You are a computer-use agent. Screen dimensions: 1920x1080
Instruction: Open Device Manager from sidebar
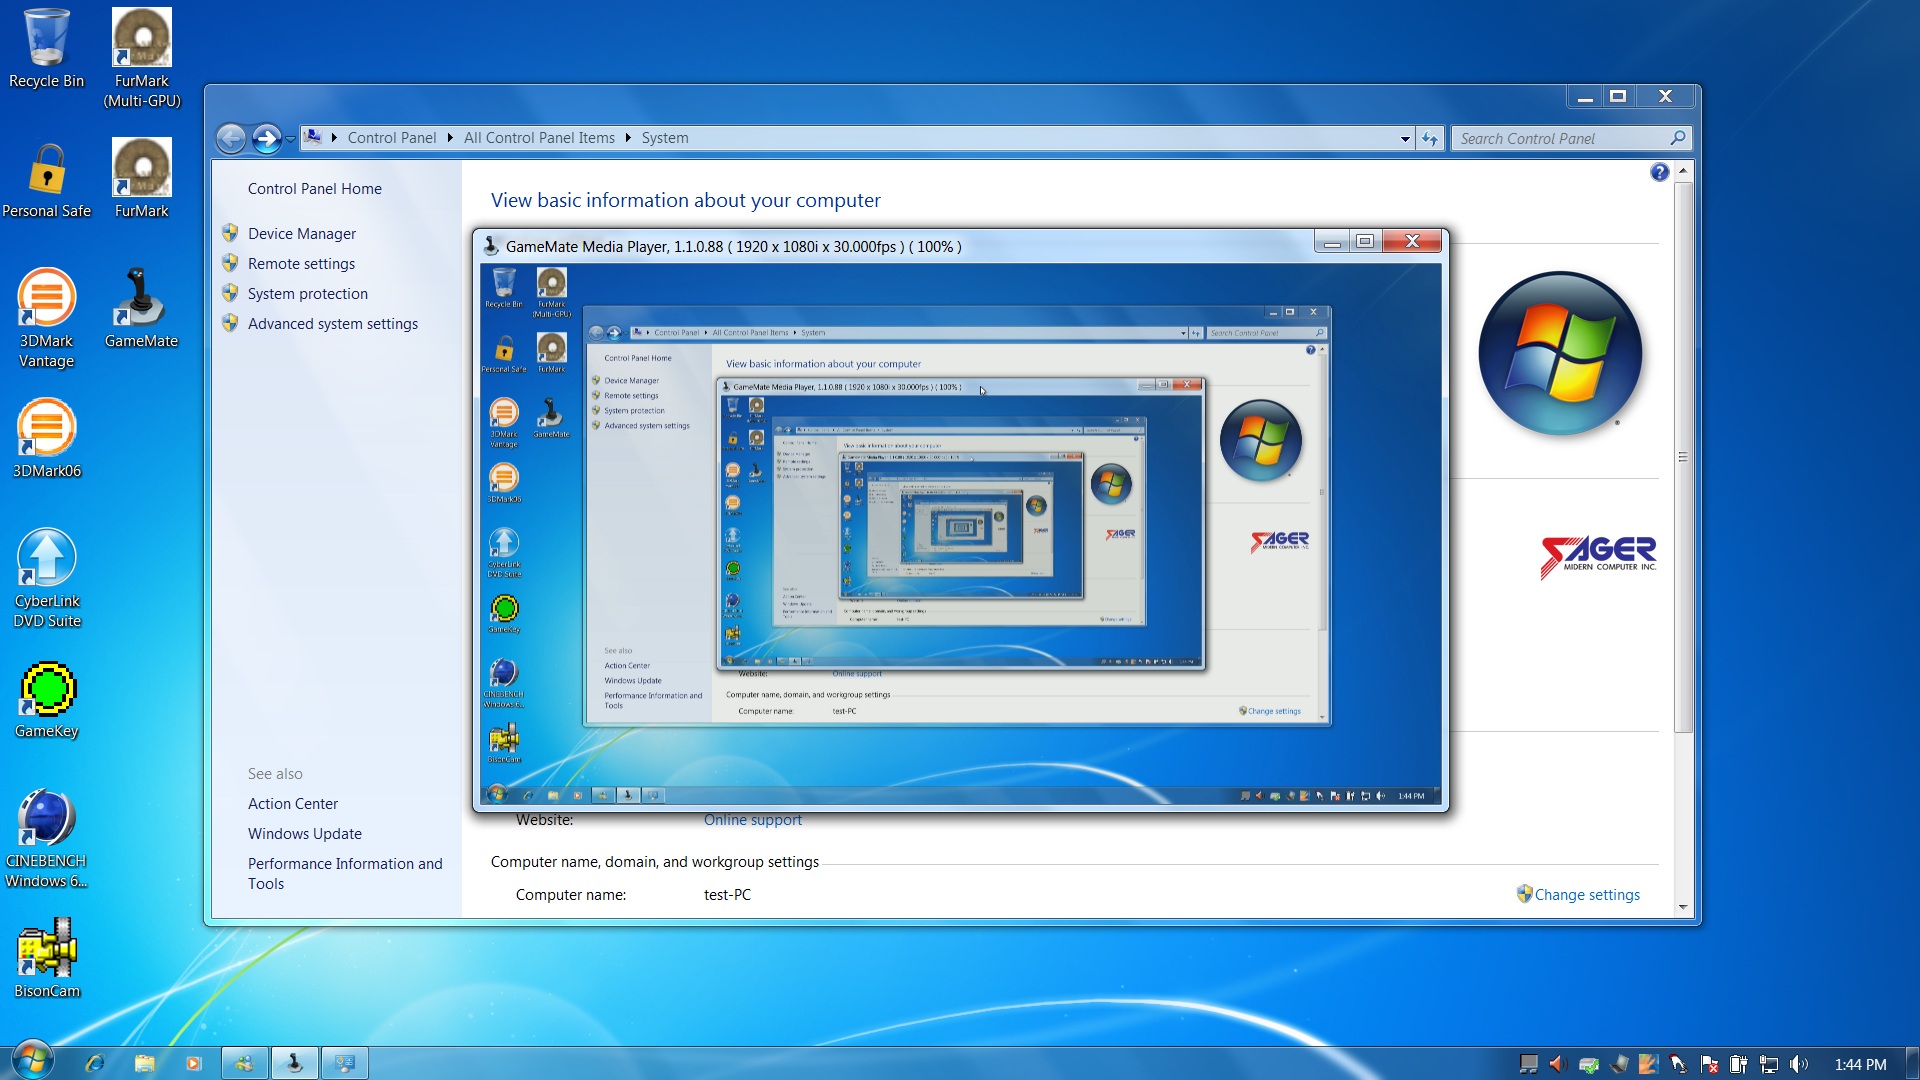click(x=301, y=234)
